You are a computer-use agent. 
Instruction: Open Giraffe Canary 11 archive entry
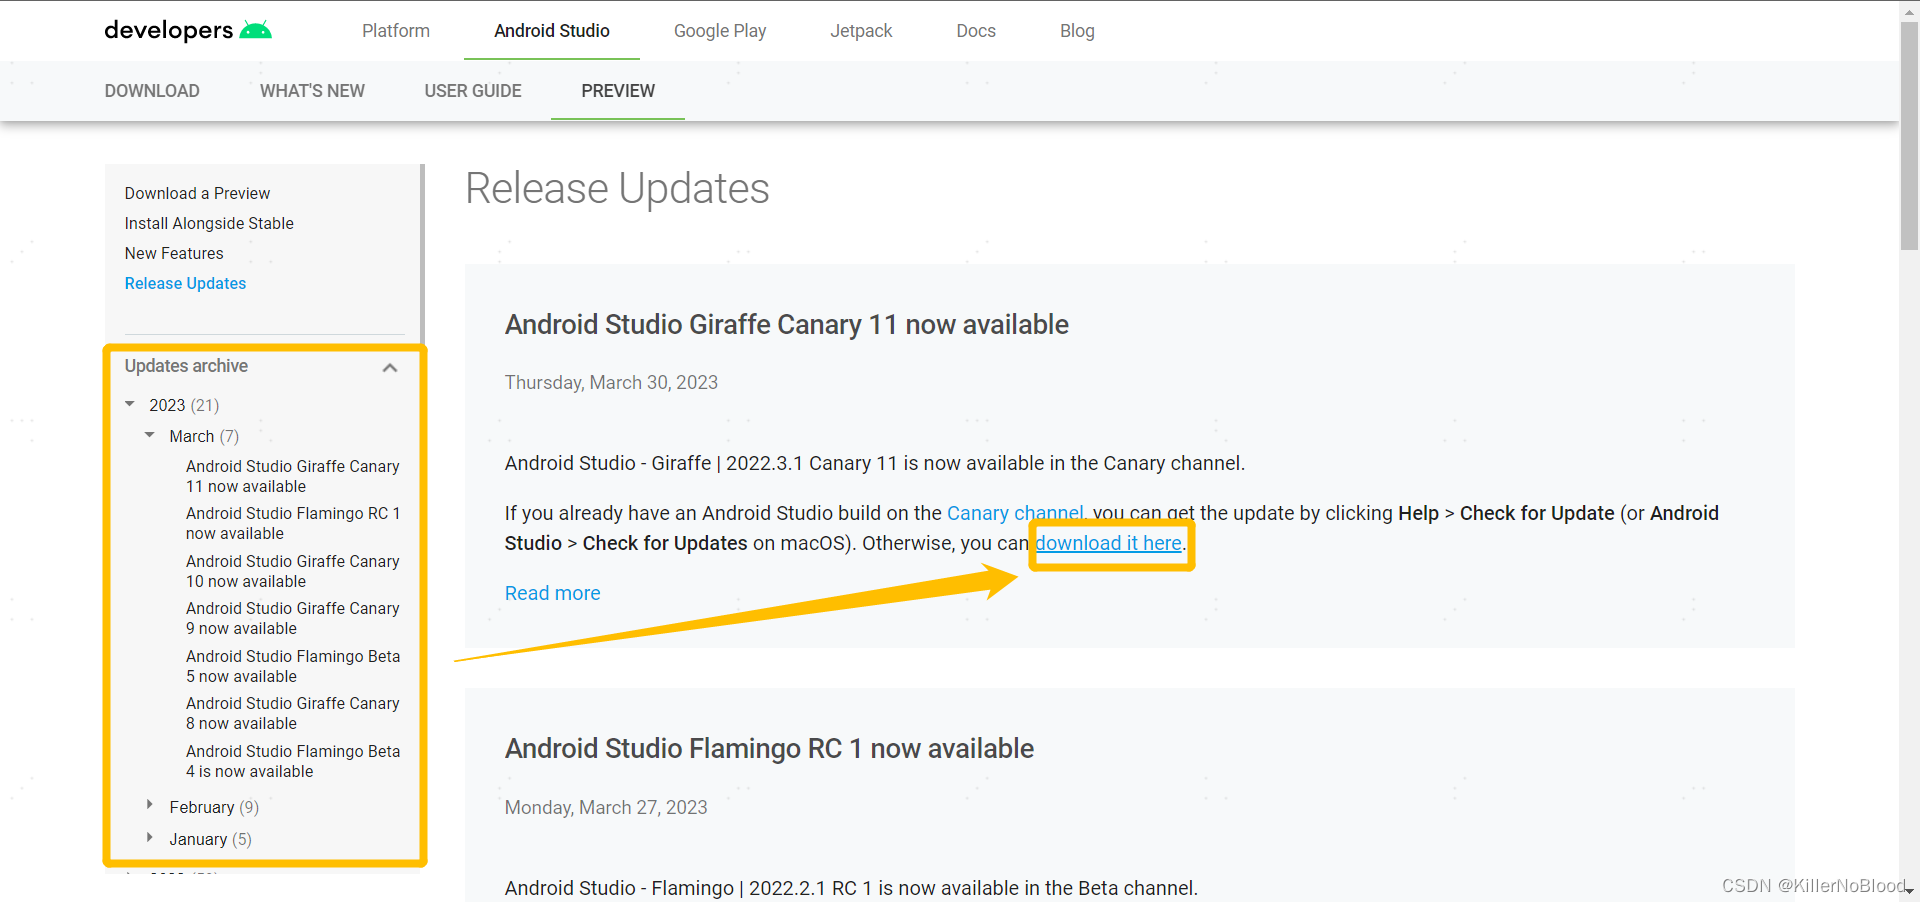pyautogui.click(x=293, y=476)
